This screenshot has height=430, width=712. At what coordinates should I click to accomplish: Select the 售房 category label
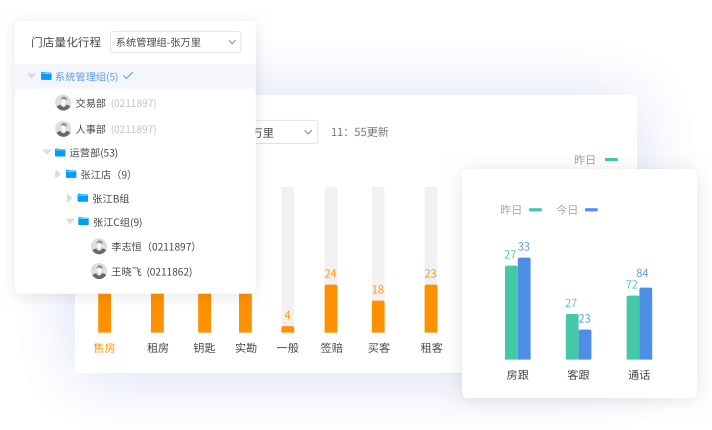pos(104,348)
